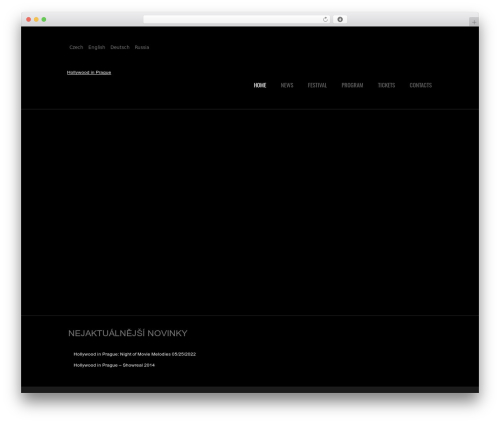Open the Hollywood in Prague logo link
Screen dimensions: 500x423
pos(89,73)
